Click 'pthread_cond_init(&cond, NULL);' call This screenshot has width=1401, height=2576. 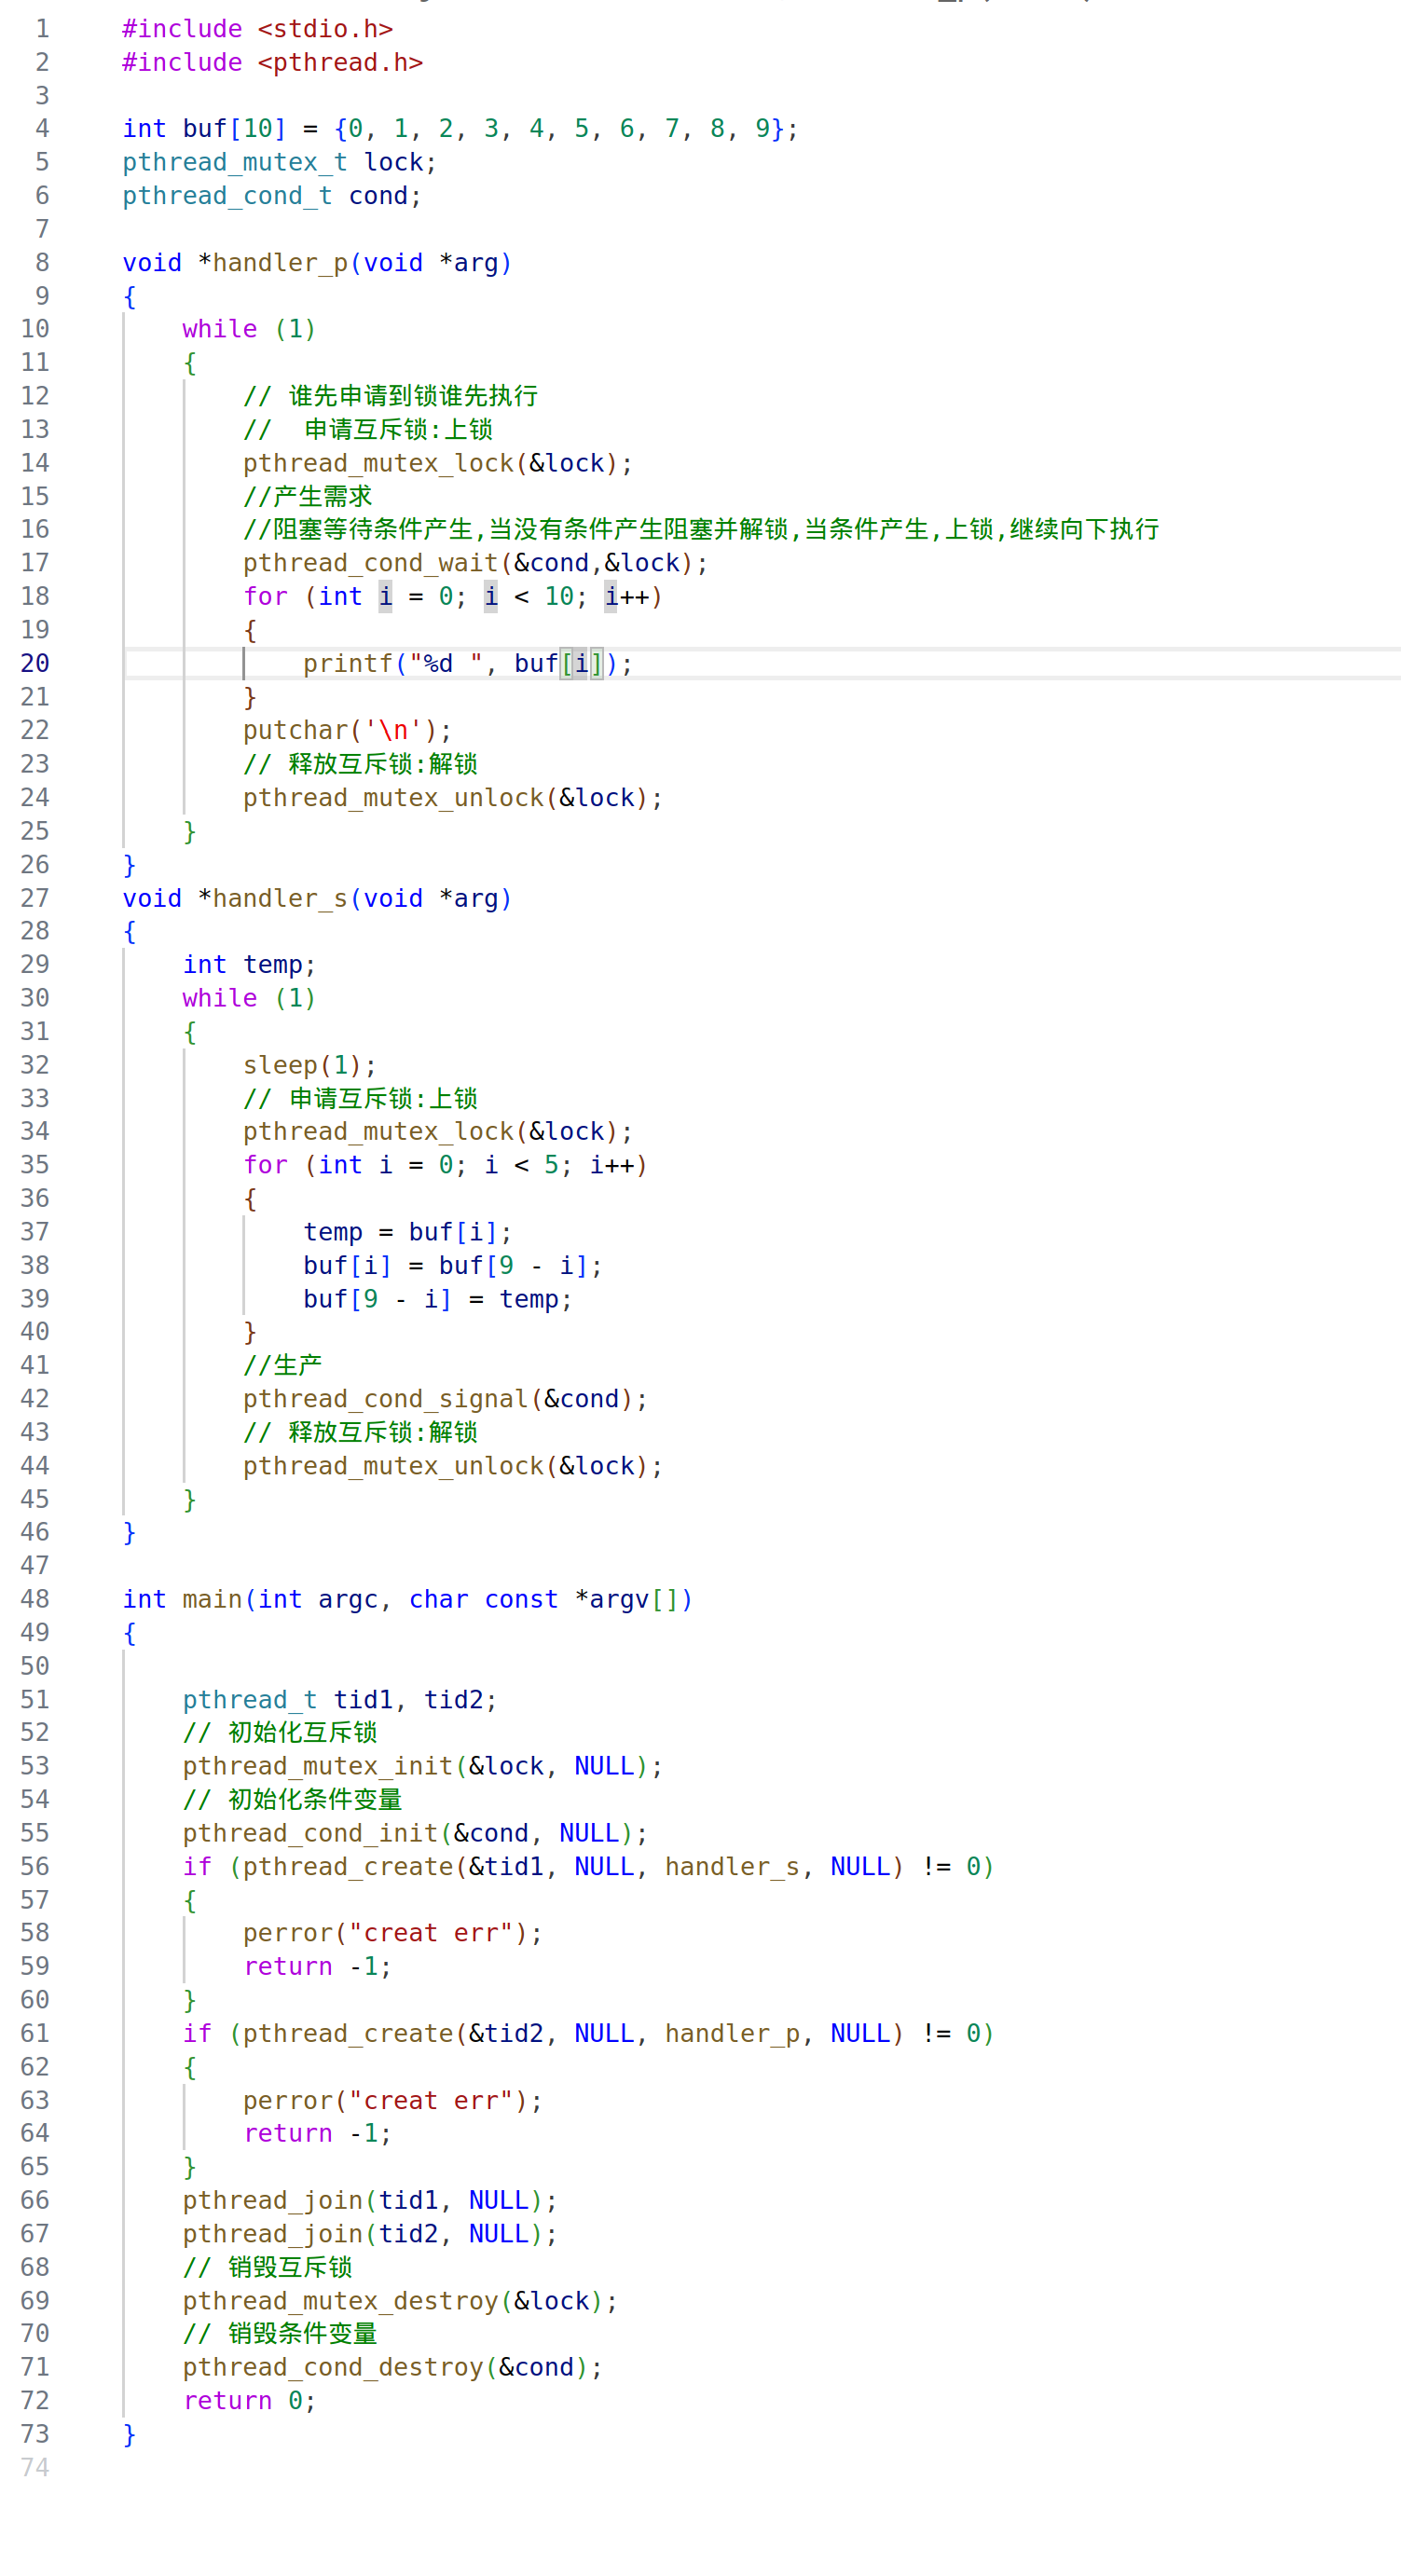[x=415, y=1833]
